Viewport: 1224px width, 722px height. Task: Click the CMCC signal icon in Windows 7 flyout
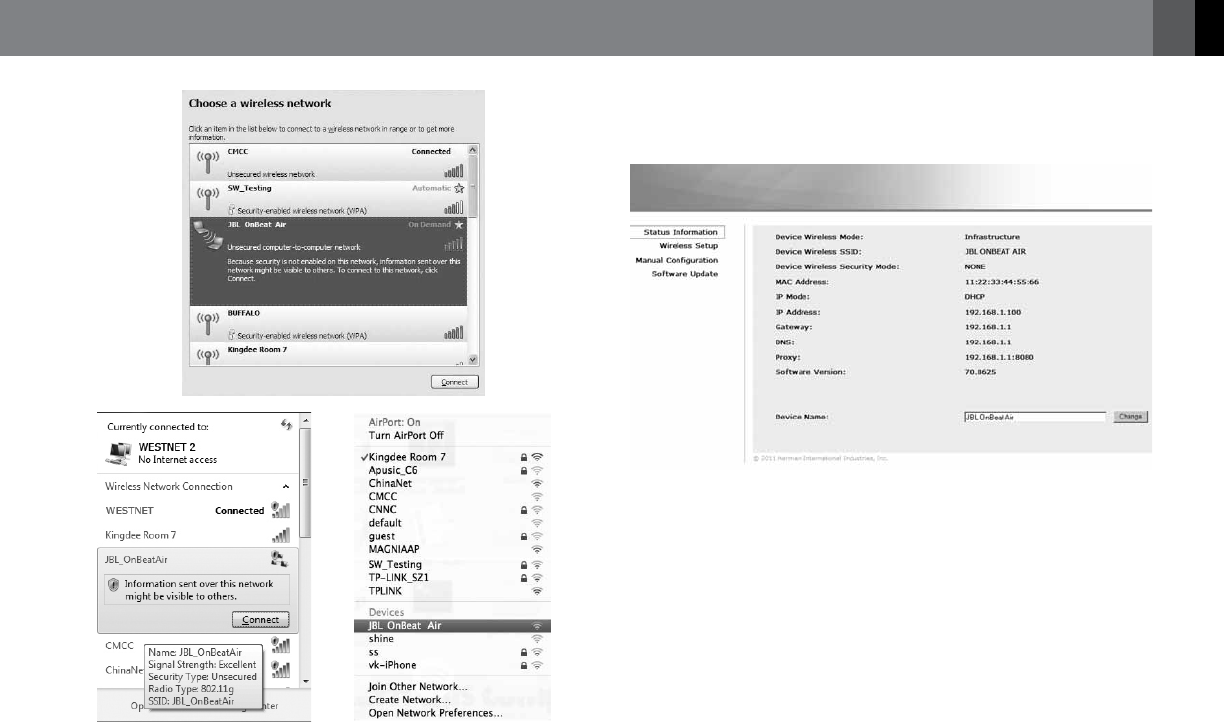point(281,645)
